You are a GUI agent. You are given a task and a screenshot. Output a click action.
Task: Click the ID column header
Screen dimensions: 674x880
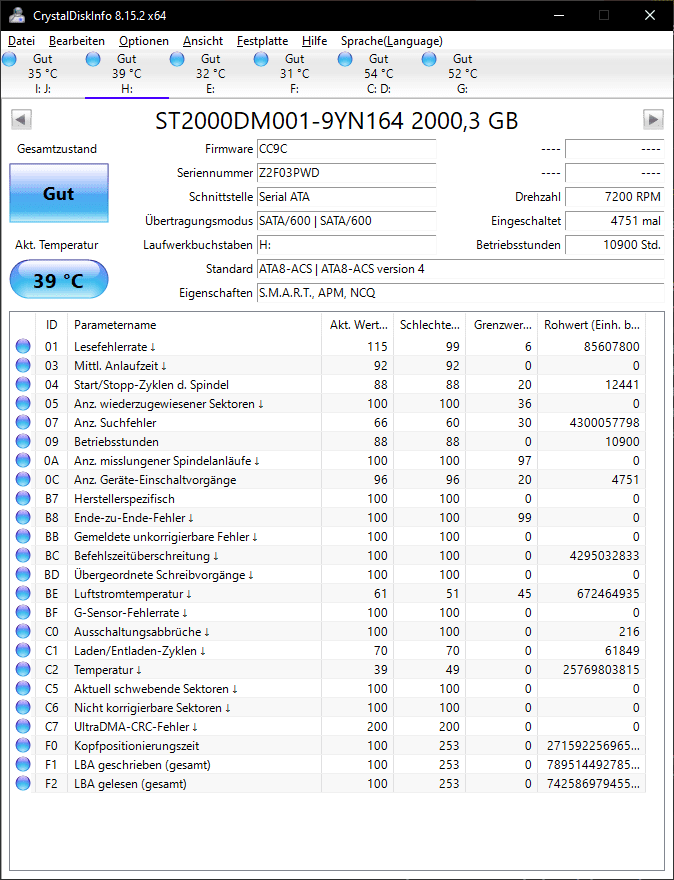pyautogui.click(x=52, y=325)
